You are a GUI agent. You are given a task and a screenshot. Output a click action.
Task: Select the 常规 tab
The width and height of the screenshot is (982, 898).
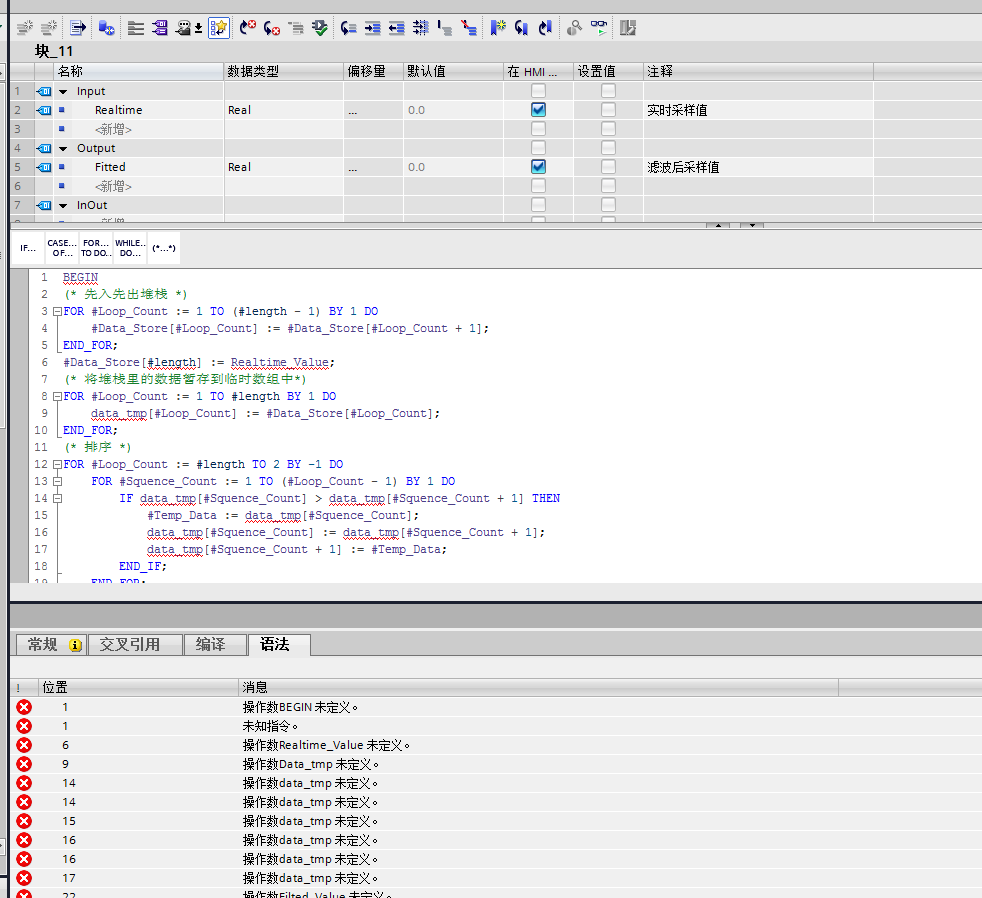[43, 645]
